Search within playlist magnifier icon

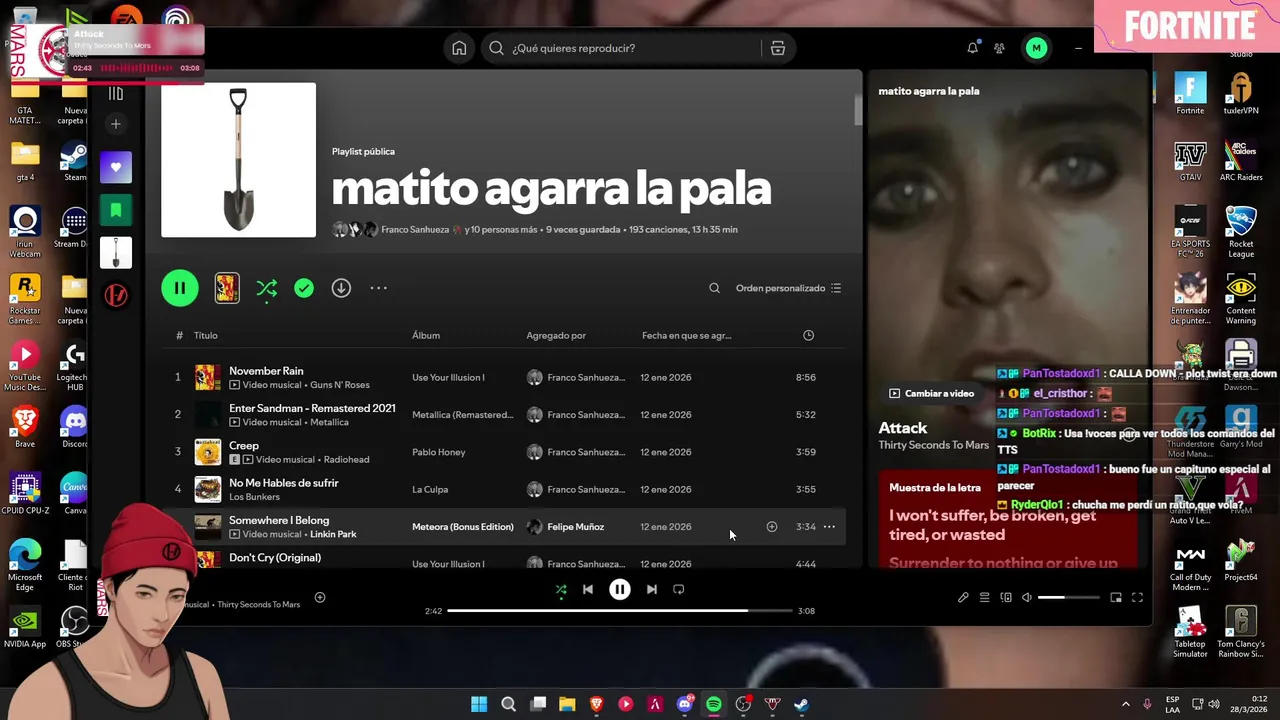[x=714, y=288]
